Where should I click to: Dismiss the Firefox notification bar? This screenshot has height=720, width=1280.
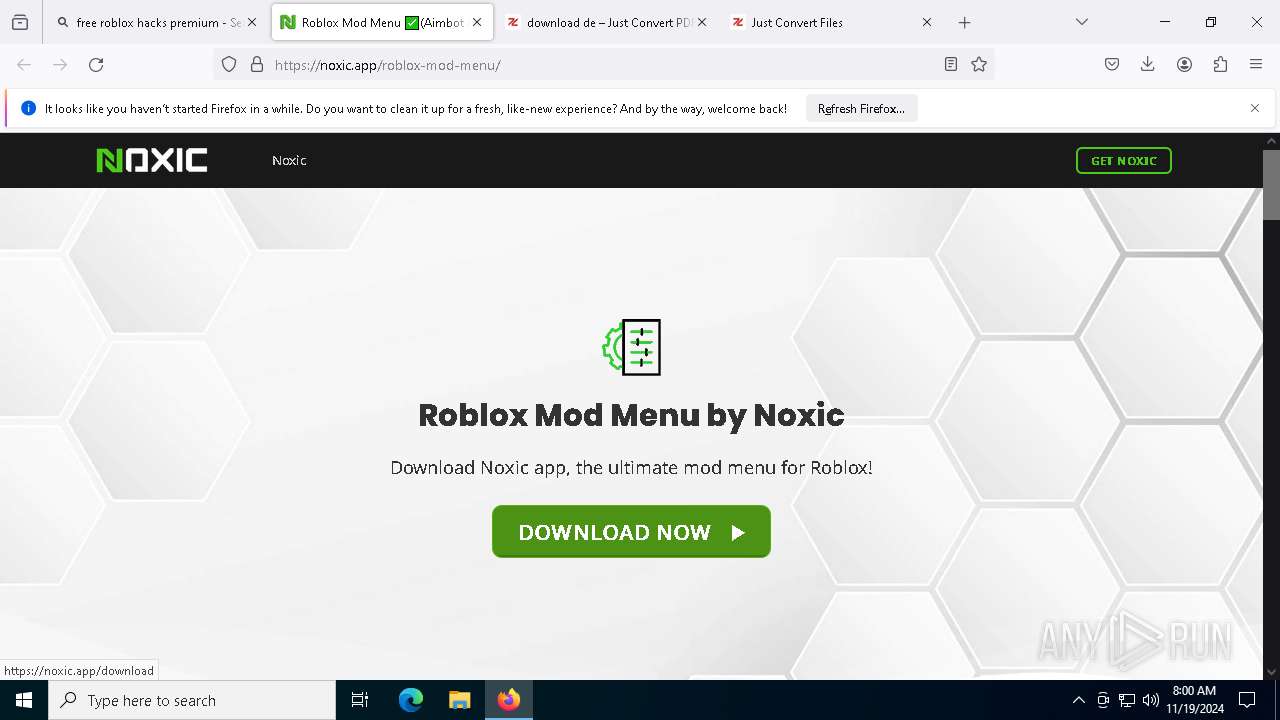coord(1255,108)
